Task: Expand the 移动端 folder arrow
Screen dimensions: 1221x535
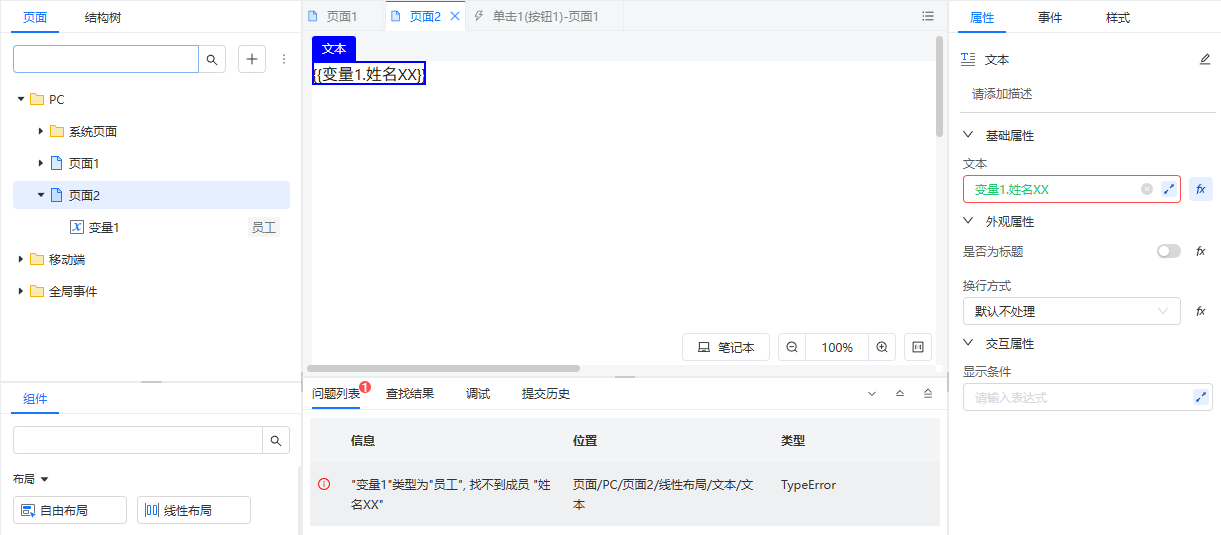Action: [21, 259]
